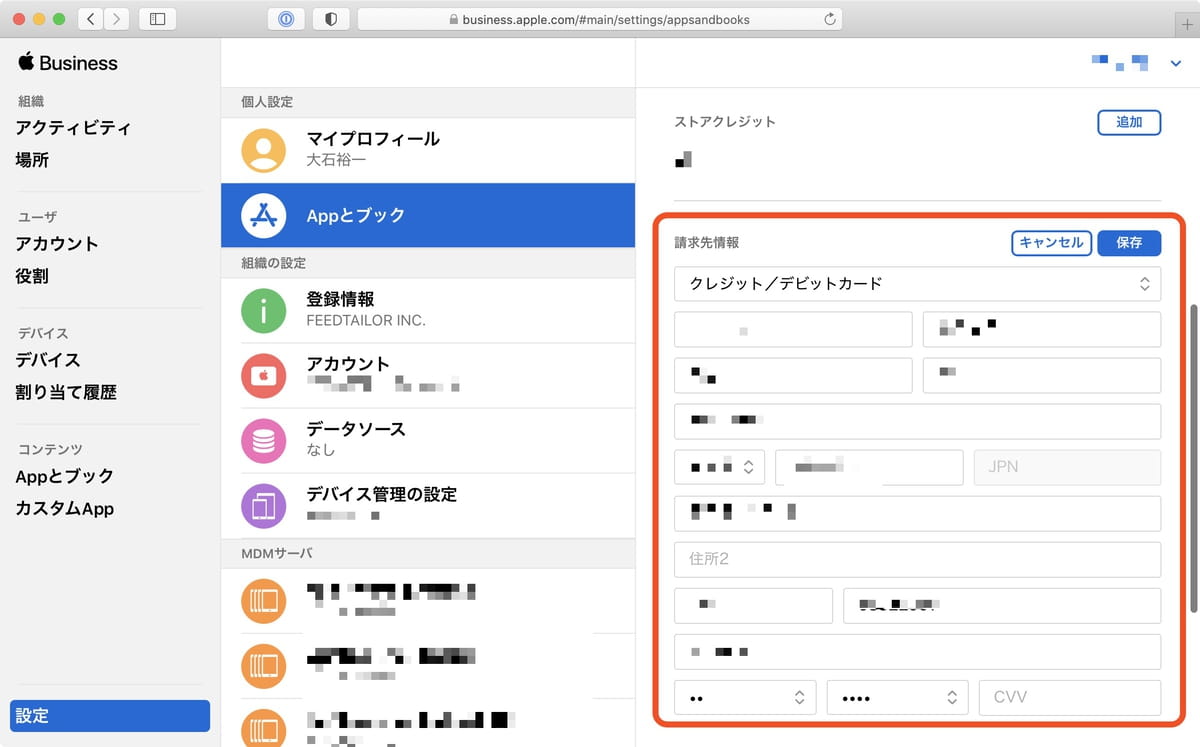Reload the page with the refresh icon

829,19
